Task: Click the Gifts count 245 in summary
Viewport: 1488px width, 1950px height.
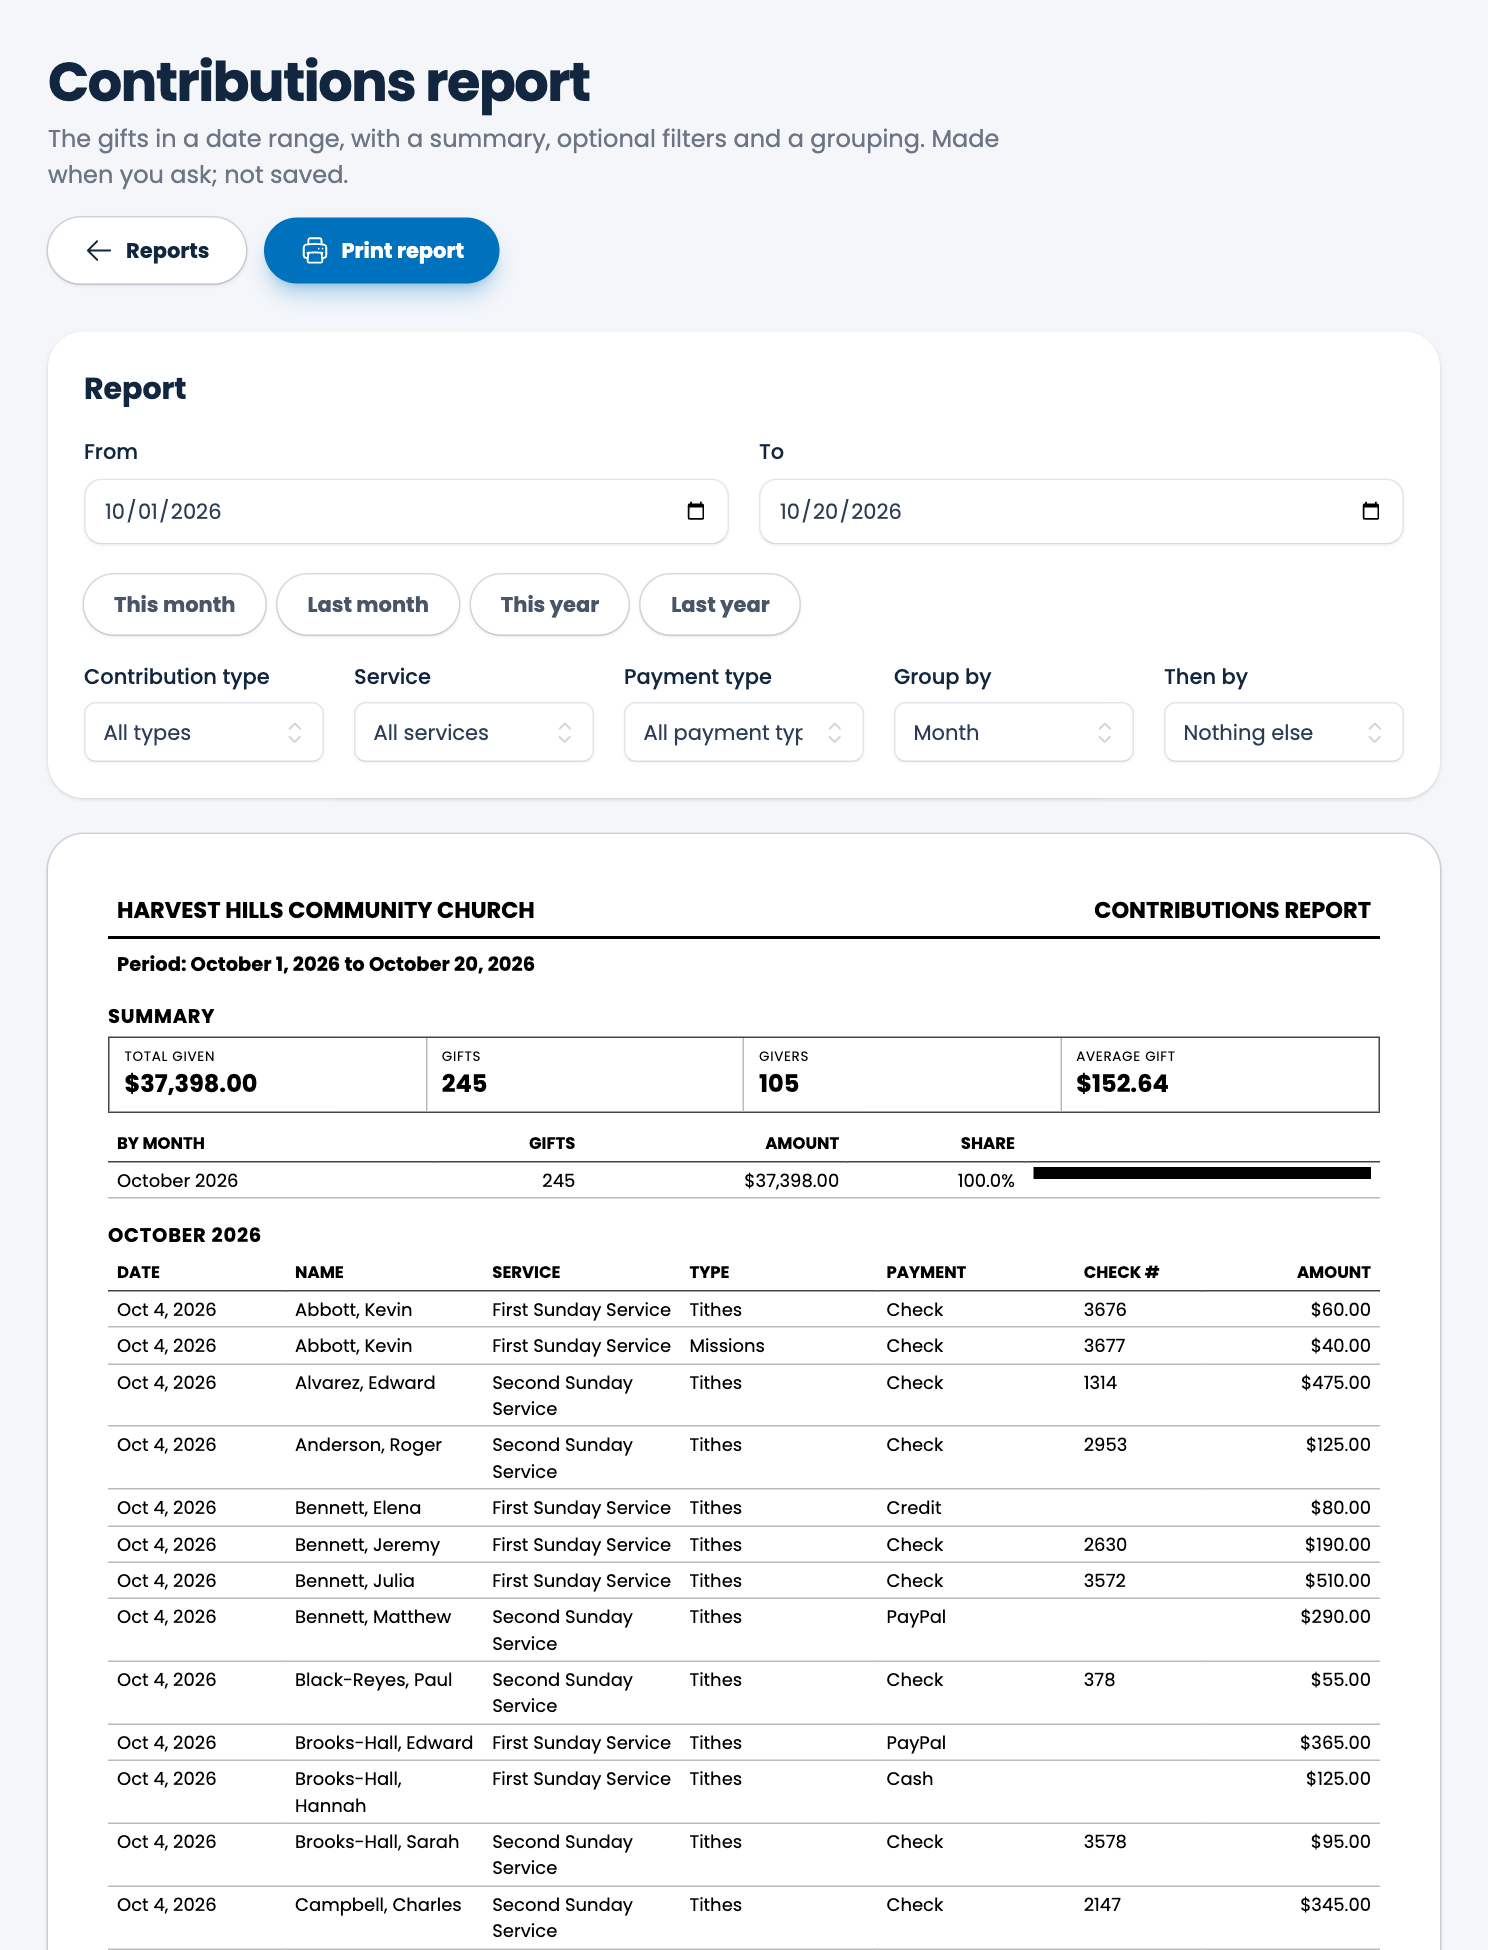Action: tap(464, 1083)
